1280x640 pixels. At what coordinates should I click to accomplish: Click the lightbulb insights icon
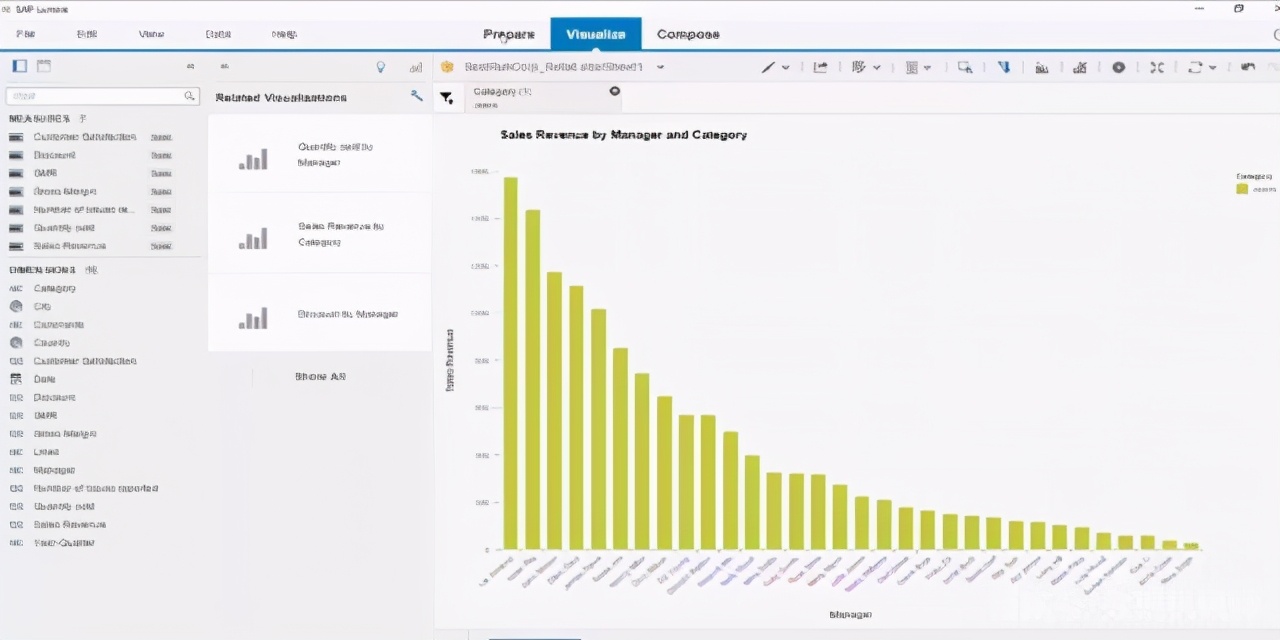click(380, 67)
